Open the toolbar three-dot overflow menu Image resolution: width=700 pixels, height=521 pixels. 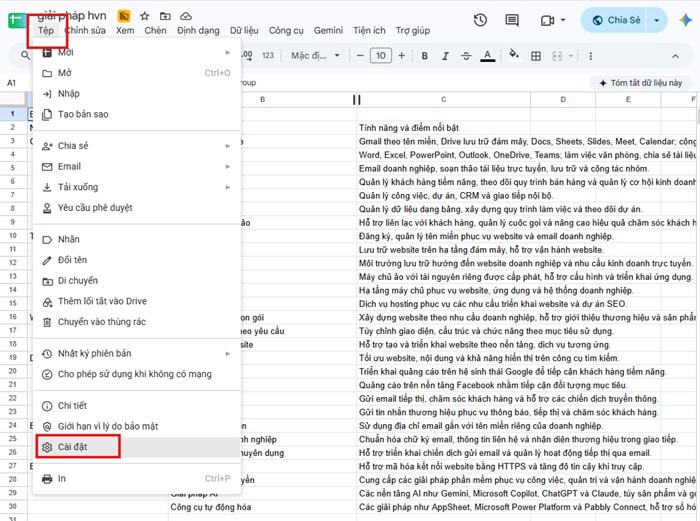tap(591, 56)
